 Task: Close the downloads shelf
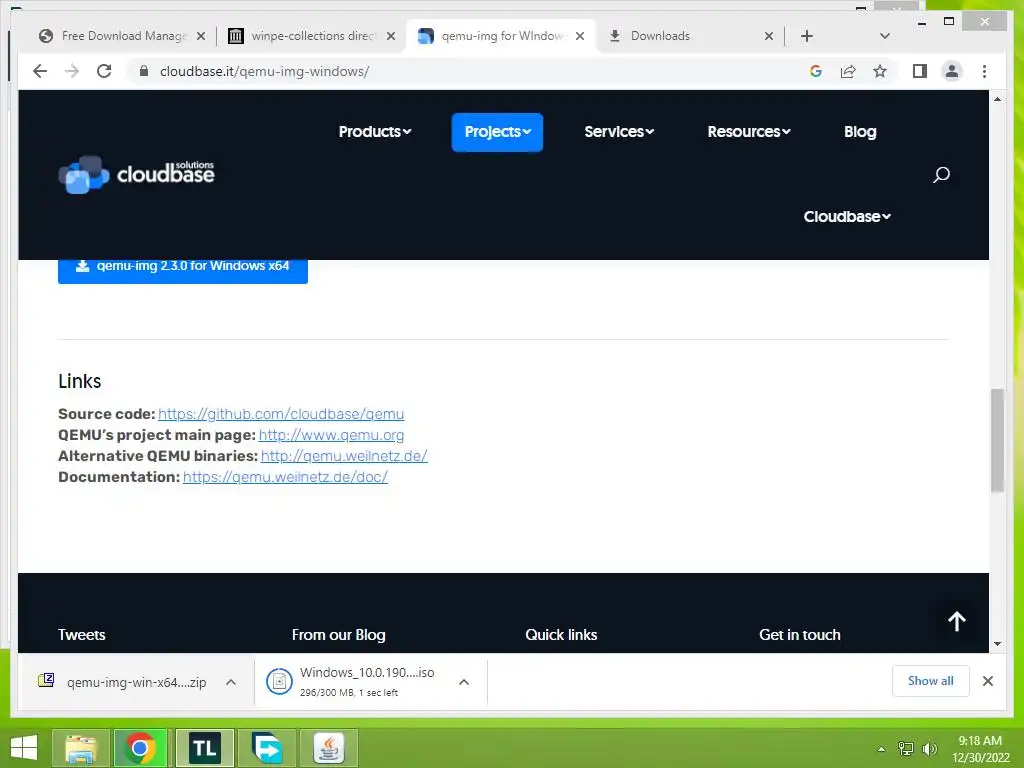click(987, 681)
